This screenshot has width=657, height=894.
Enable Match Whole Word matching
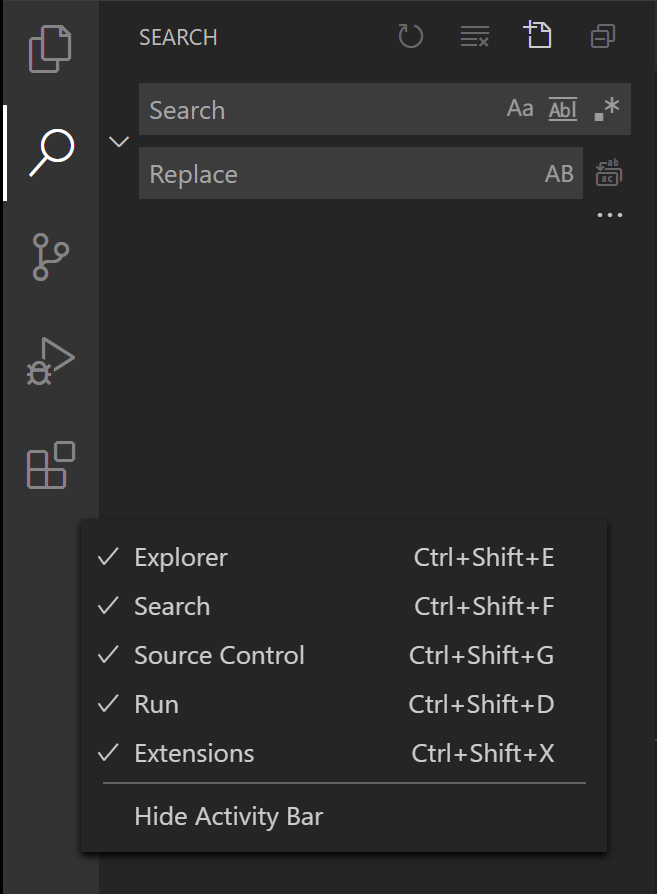coord(562,108)
